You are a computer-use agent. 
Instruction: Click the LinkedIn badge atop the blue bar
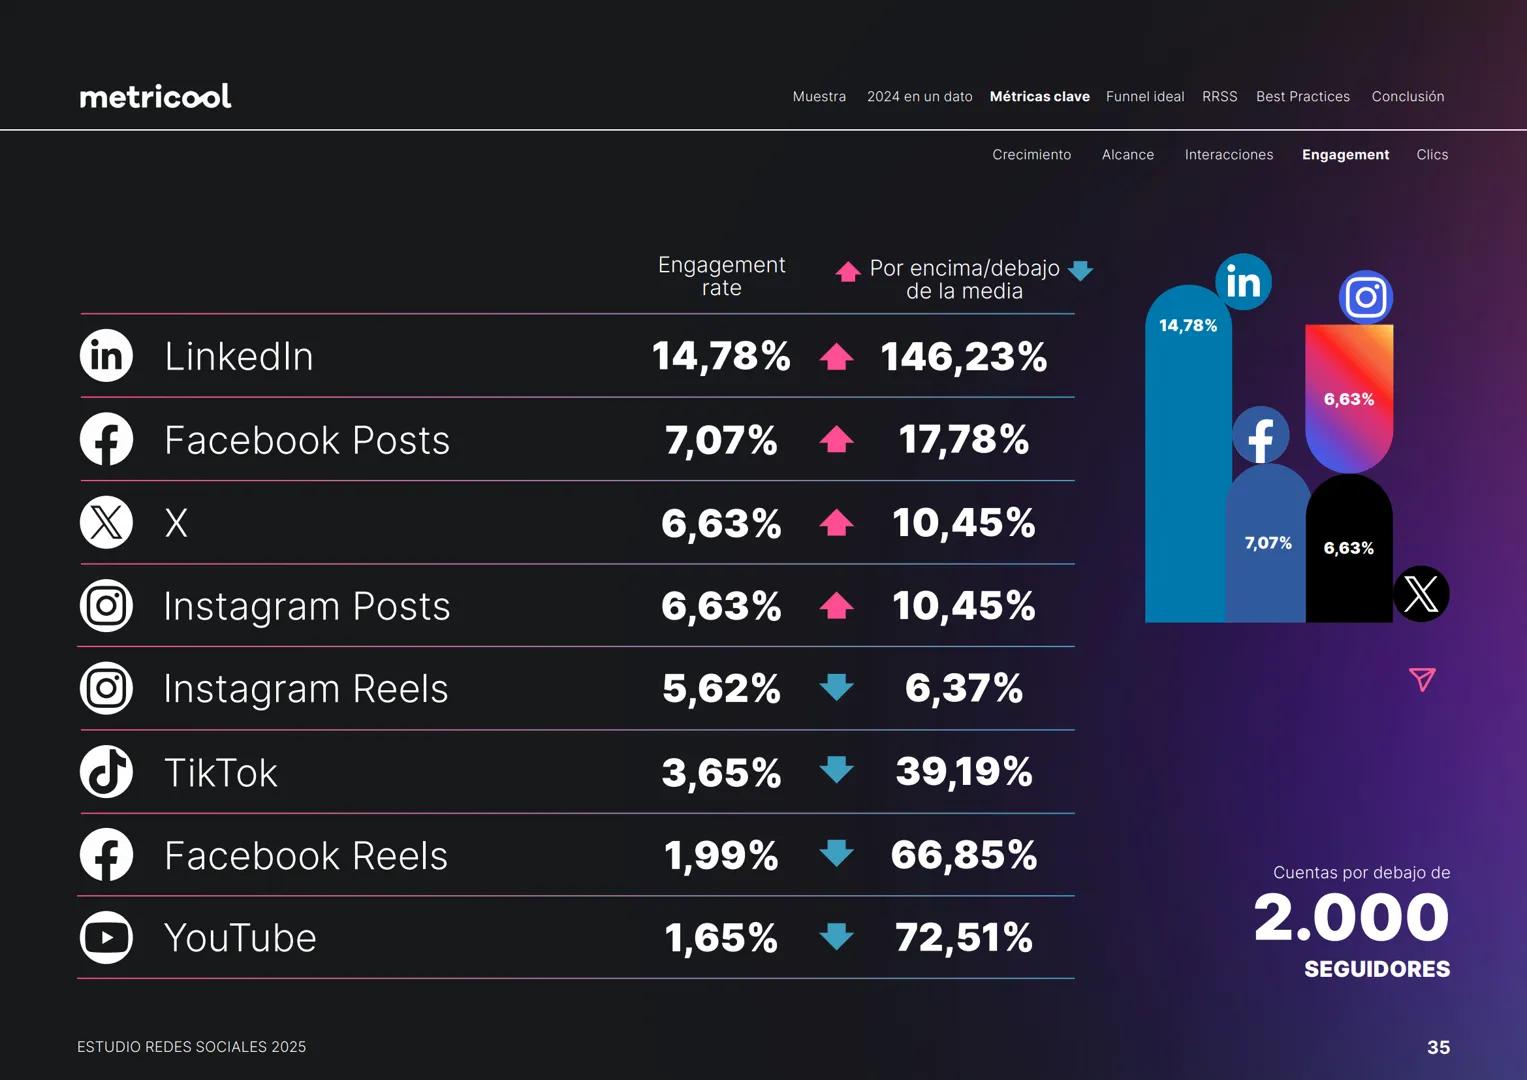(1243, 282)
